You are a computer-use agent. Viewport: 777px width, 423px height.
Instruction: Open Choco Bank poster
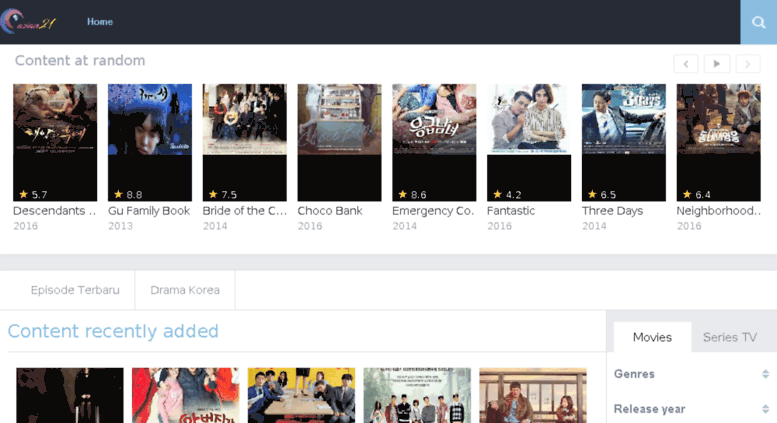339,143
